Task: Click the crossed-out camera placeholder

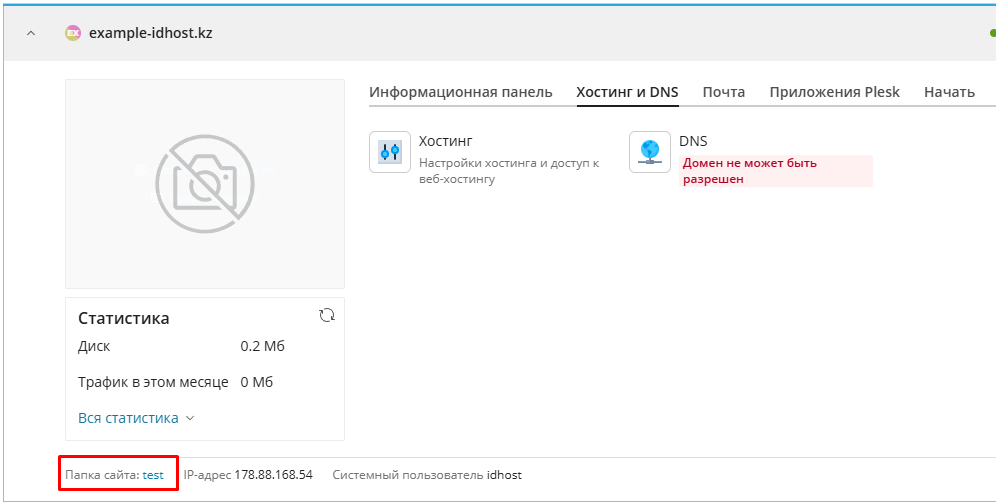Action: (x=204, y=183)
